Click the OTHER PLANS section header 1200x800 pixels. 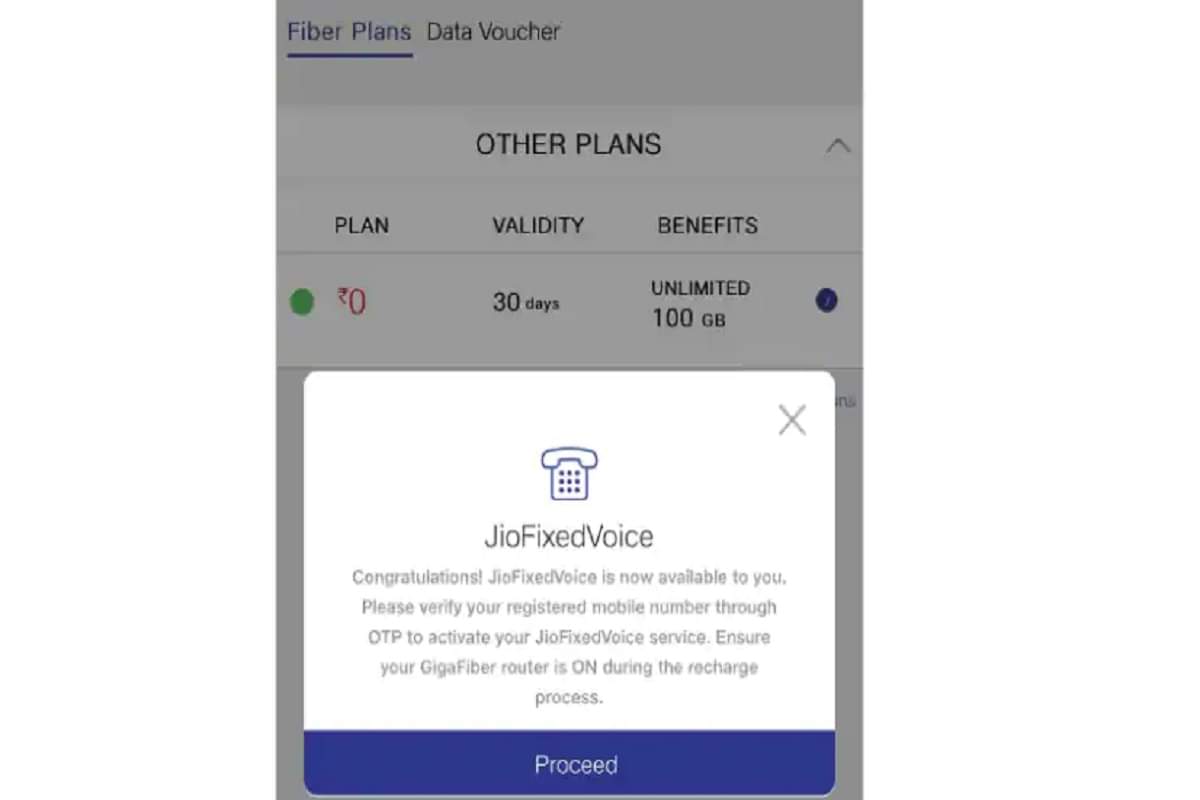[568, 144]
